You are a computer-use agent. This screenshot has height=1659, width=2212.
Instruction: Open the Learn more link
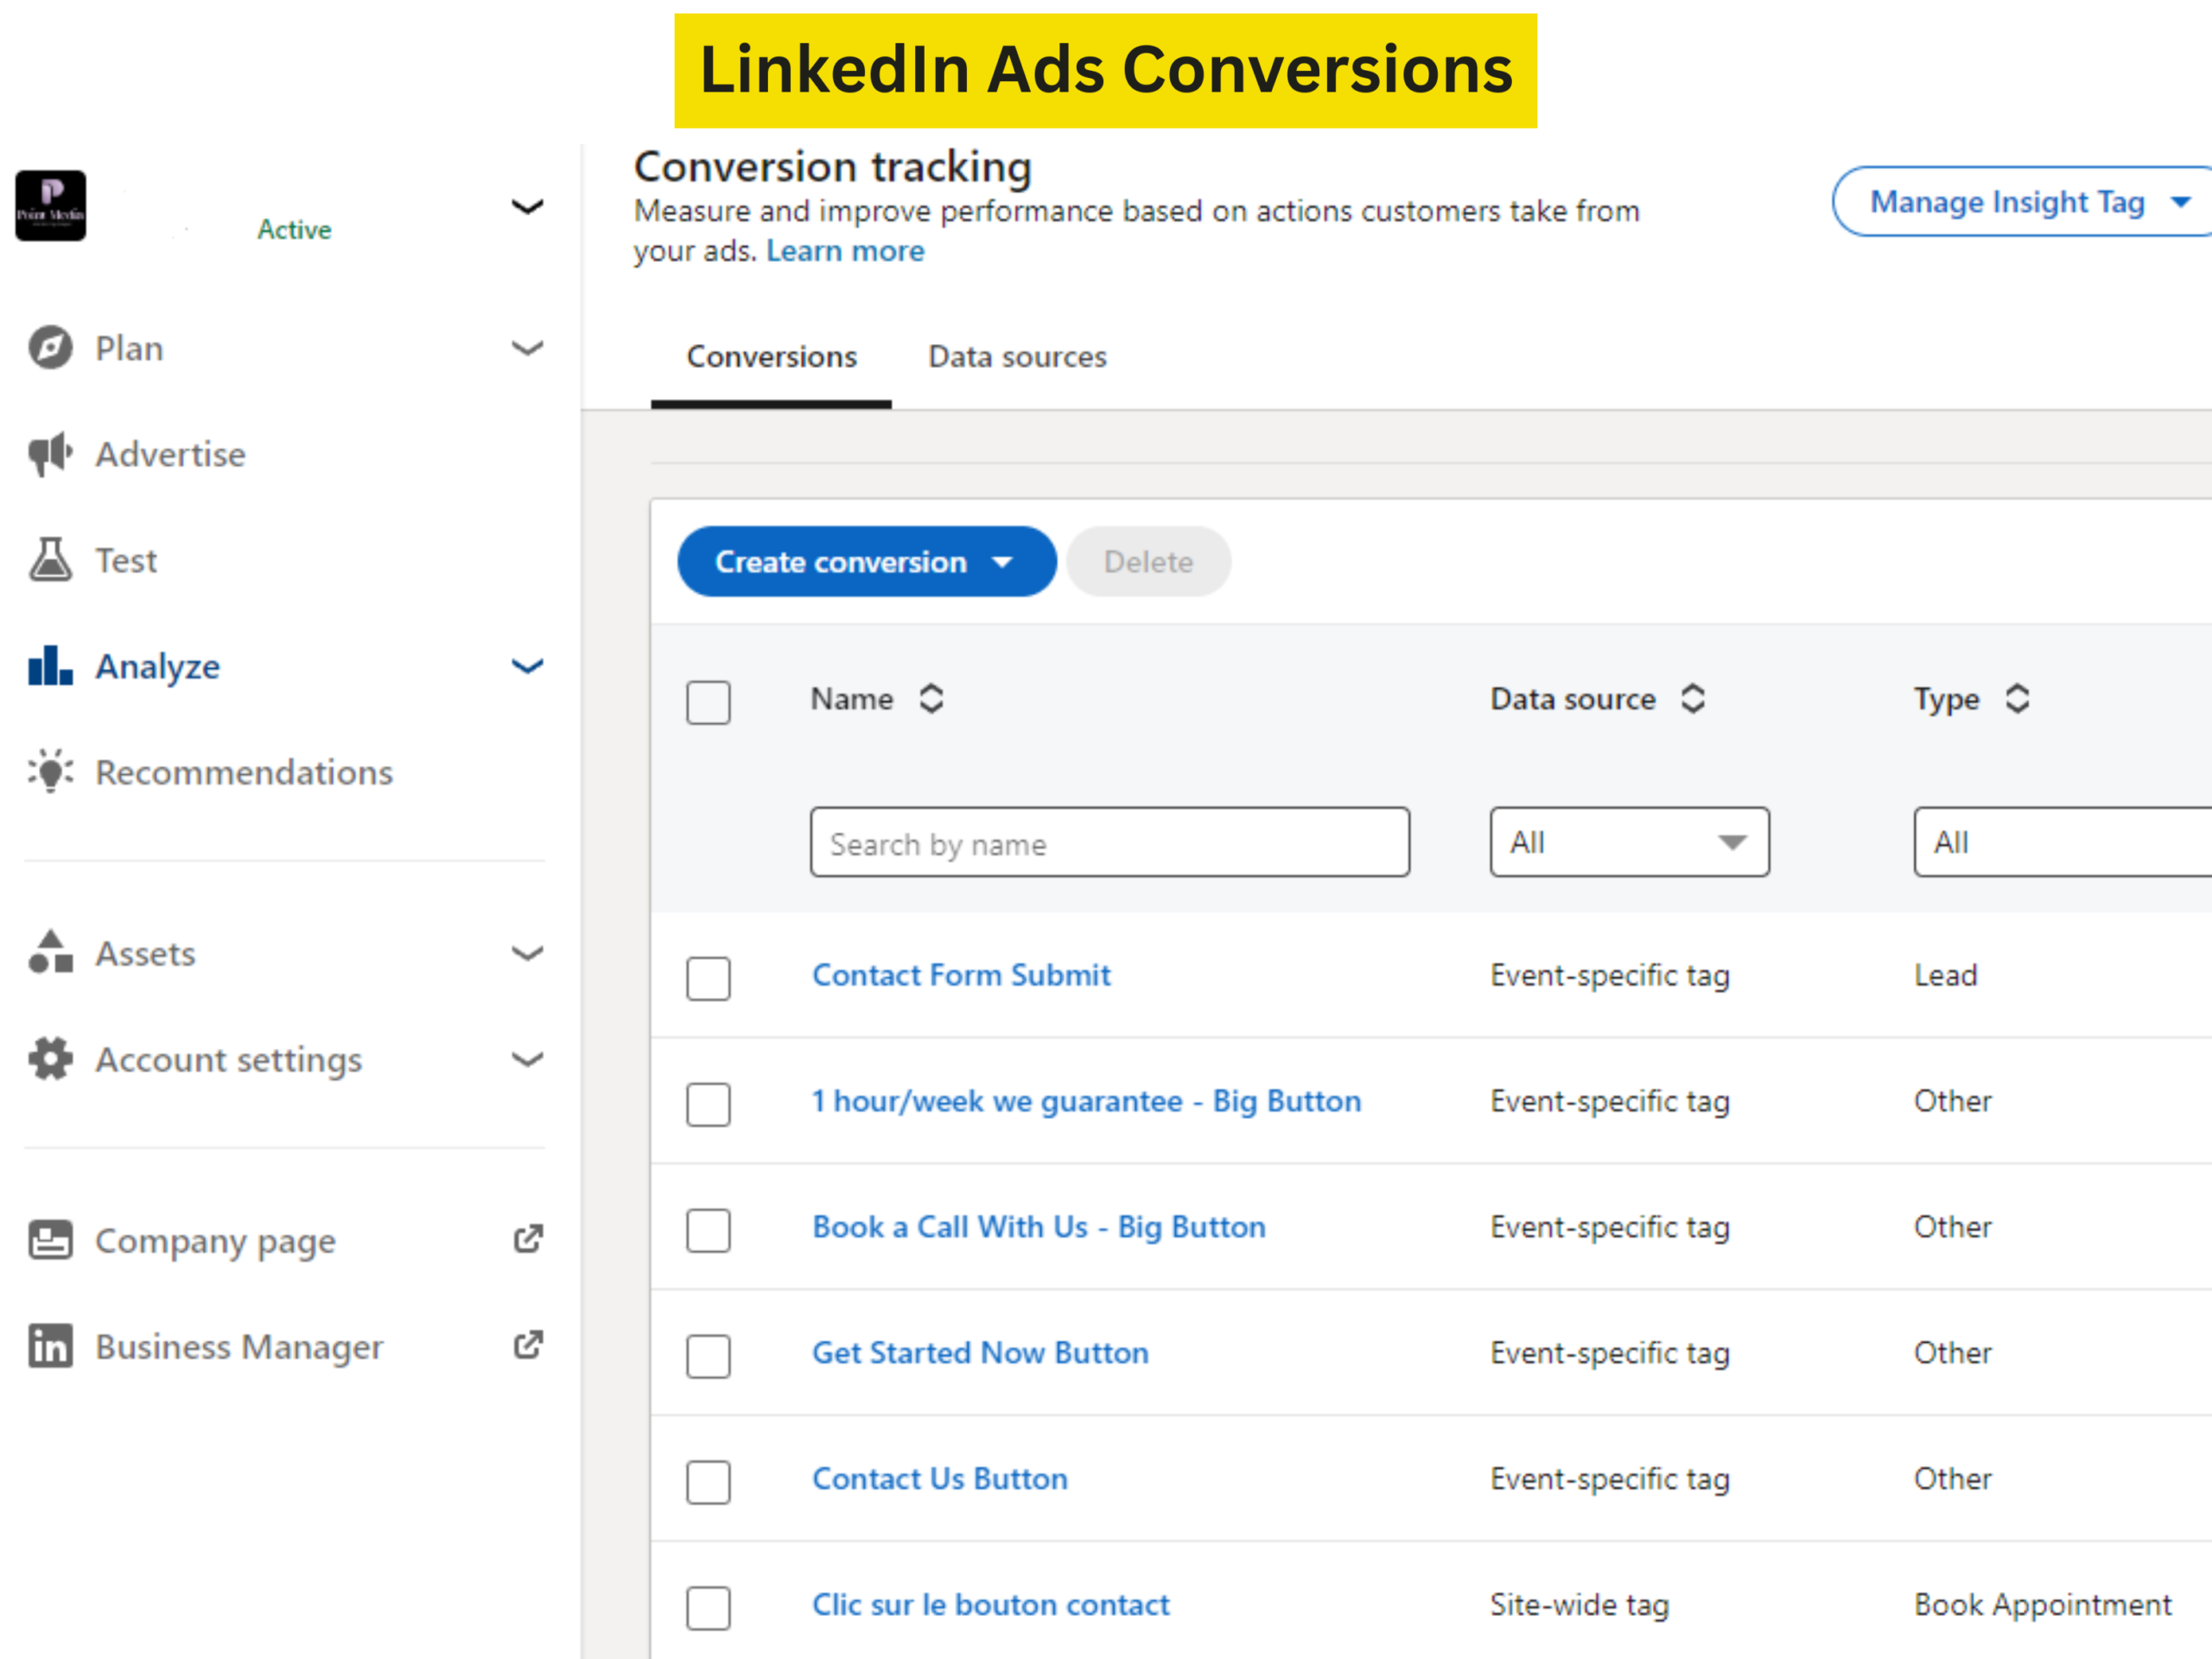(x=845, y=251)
